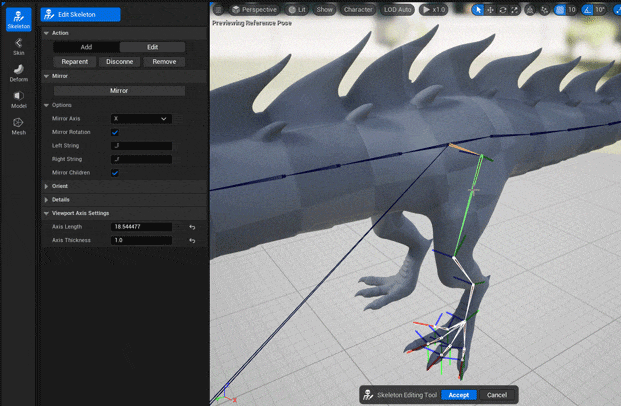This screenshot has width=621, height=406.
Task: Collapse the Viewport Axis Settings section
Action: coord(46,213)
